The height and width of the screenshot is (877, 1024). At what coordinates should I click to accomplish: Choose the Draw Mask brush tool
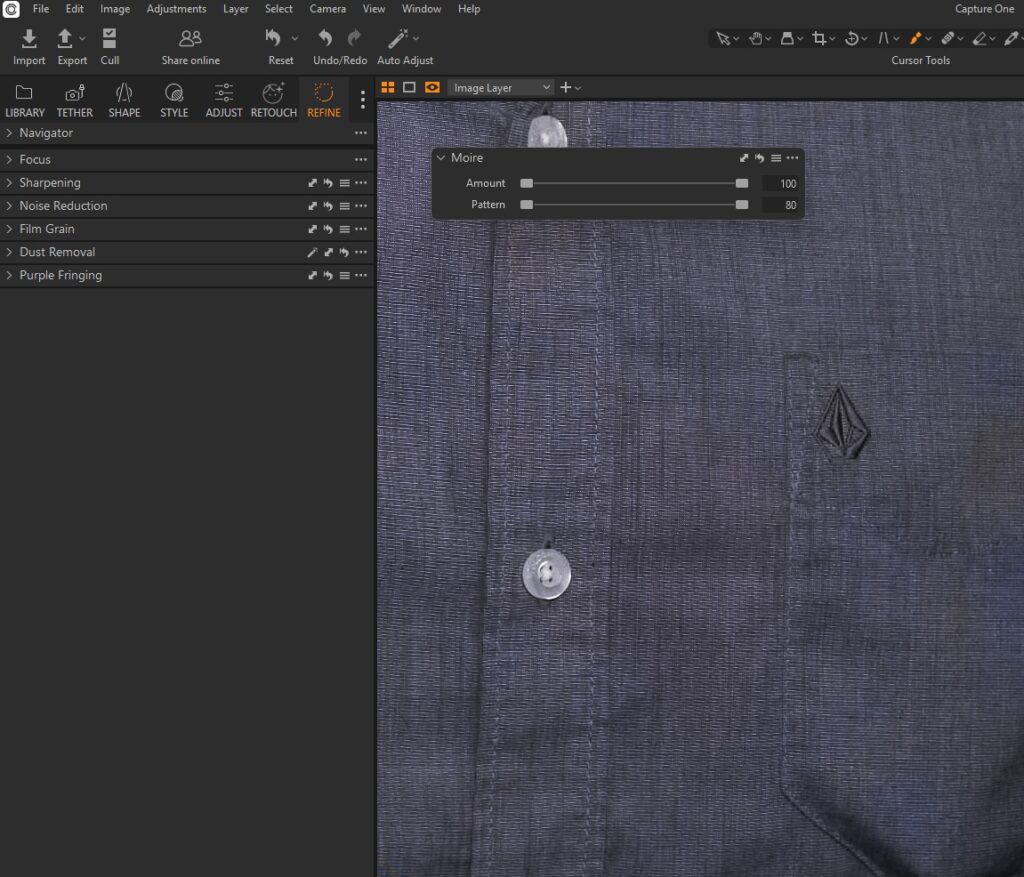pyautogui.click(x=915, y=38)
